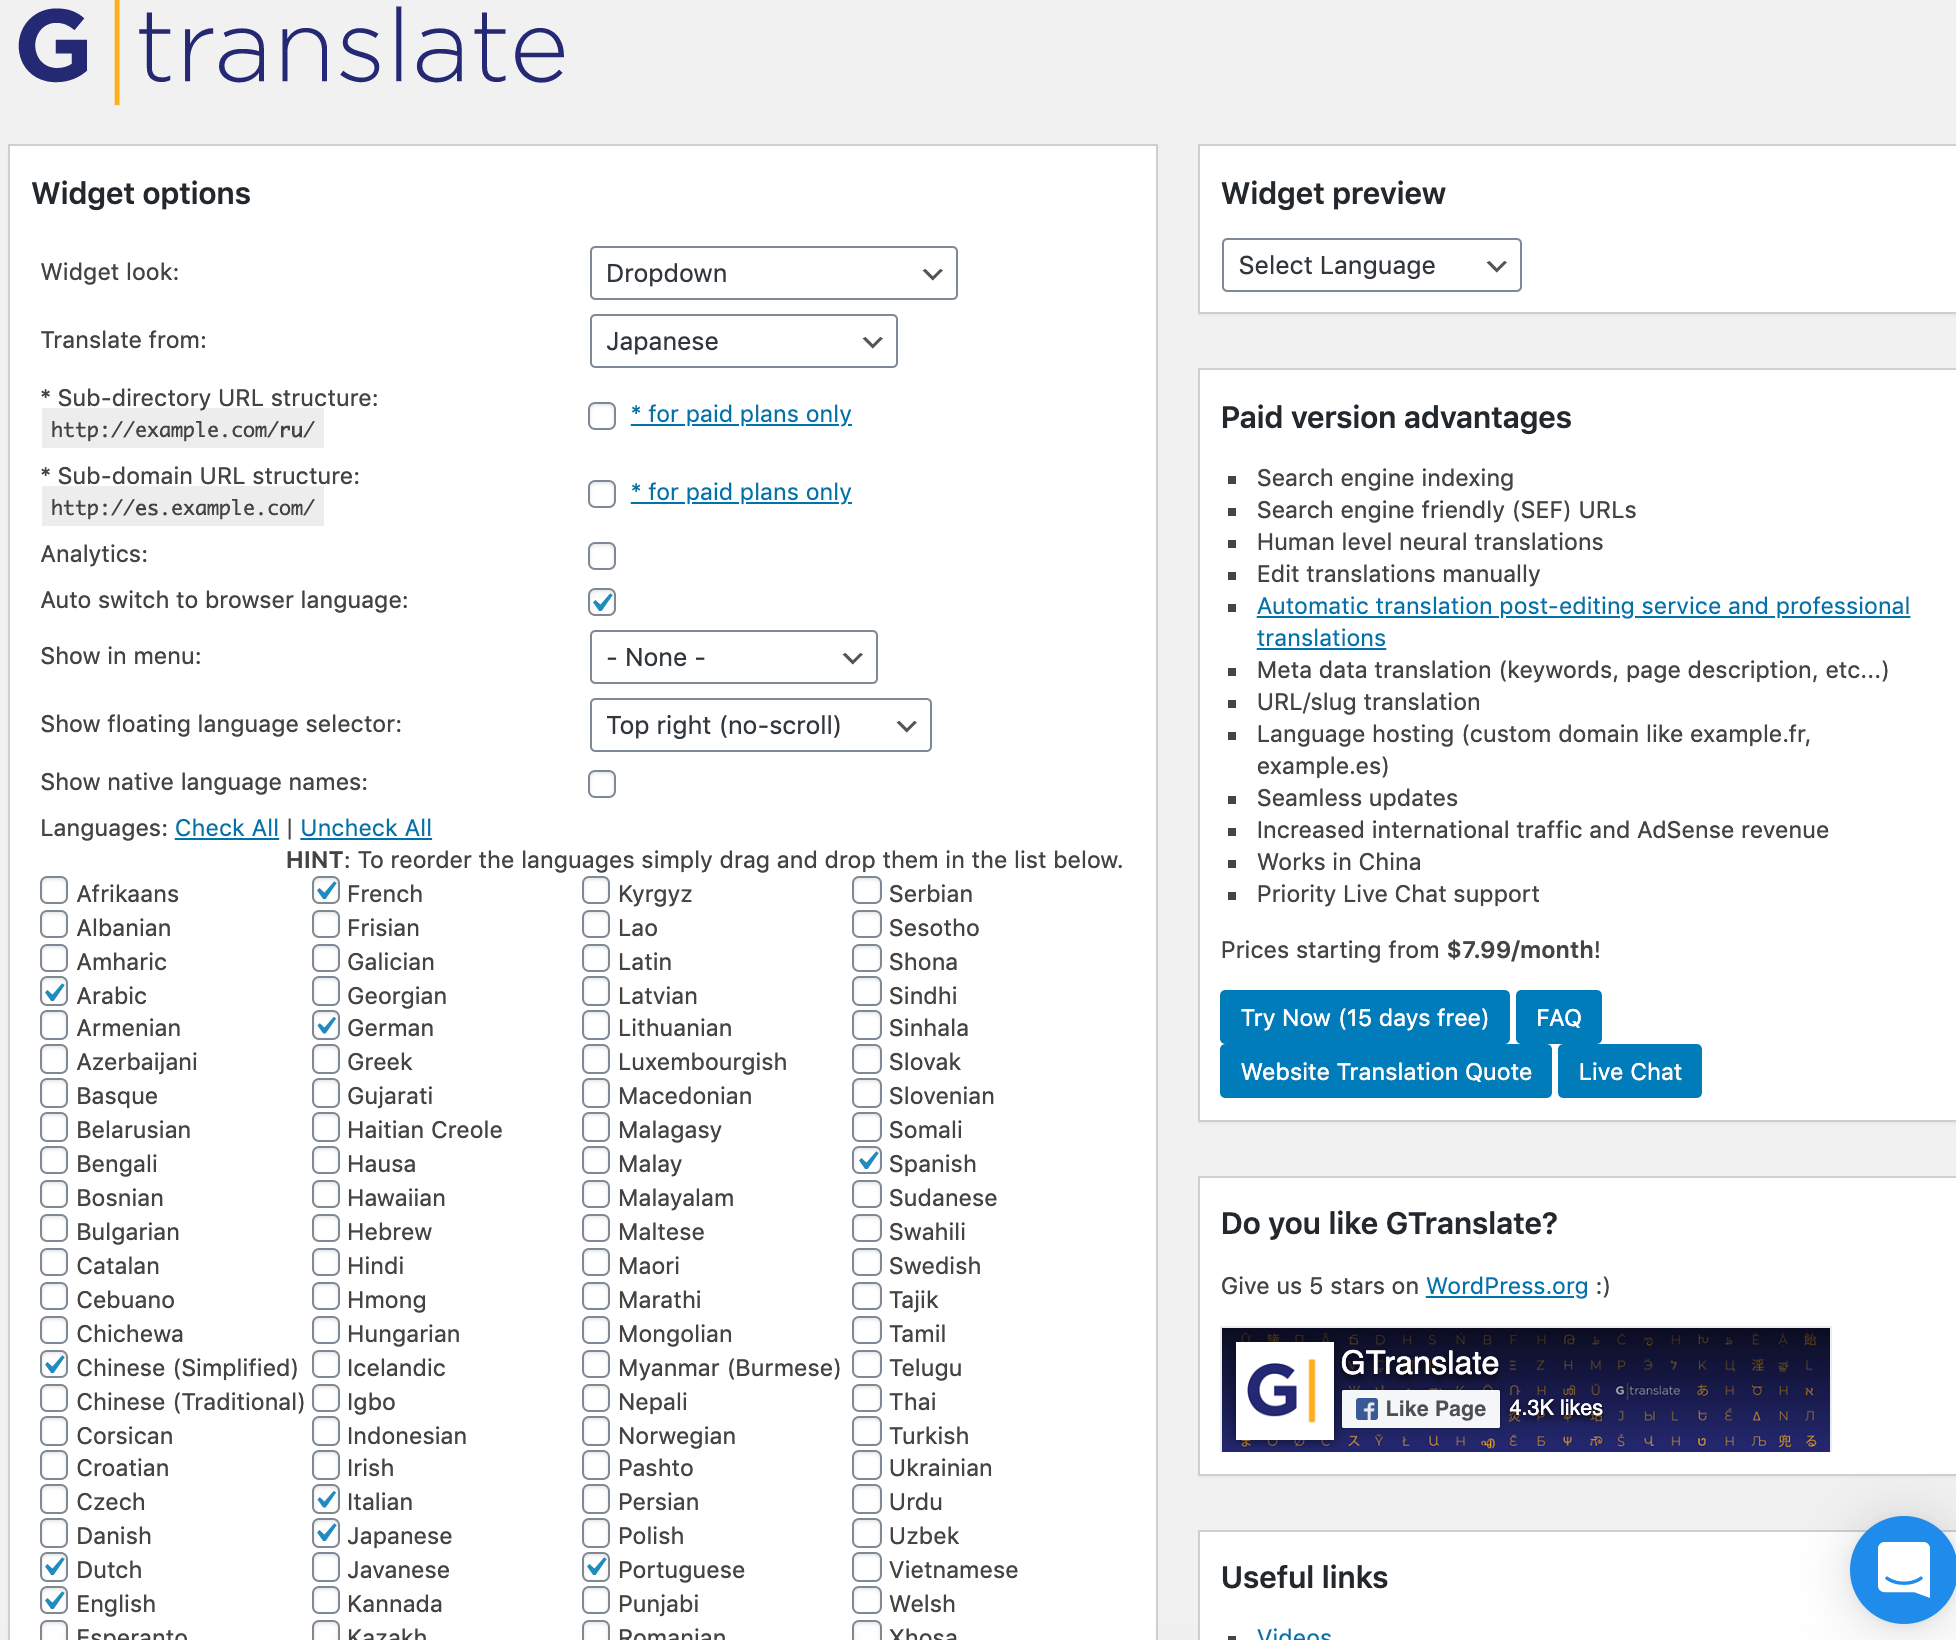The height and width of the screenshot is (1640, 1956).
Task: Check the Malay language checkbox
Action: [596, 1160]
